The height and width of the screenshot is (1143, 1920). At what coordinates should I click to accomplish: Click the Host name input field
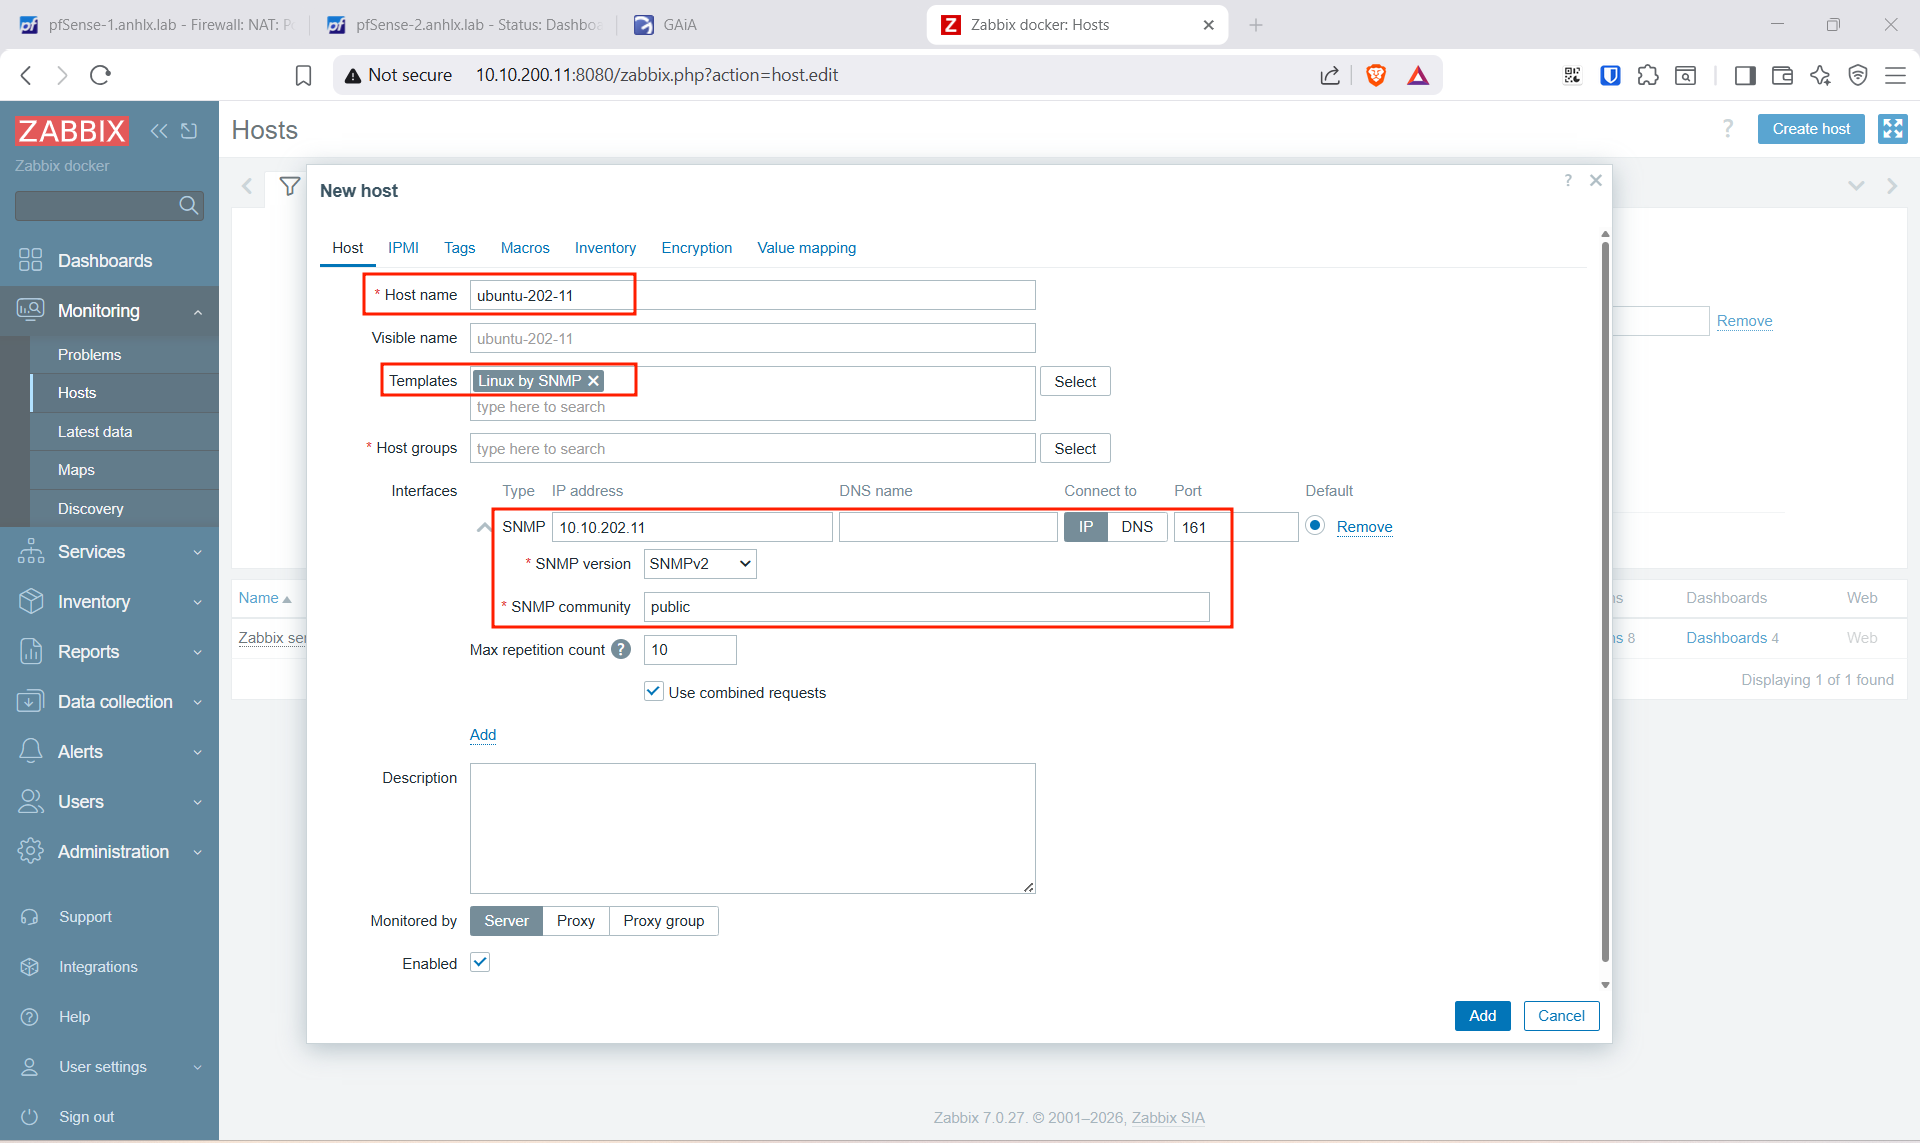752,296
